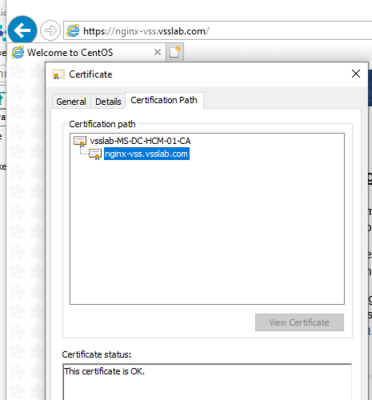Click the 'This certificate is OK.' status text
Viewport: 372px width, 400px height.
click(x=104, y=371)
